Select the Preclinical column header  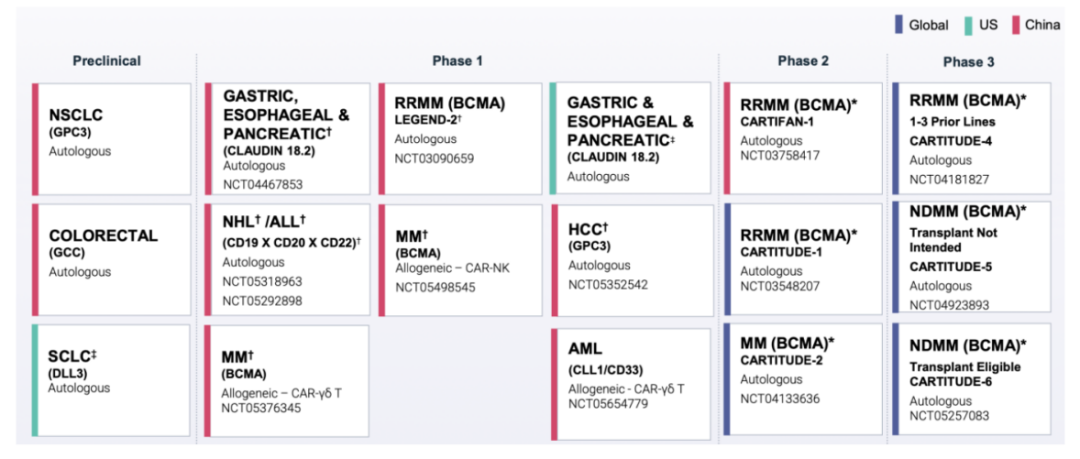[x=106, y=61]
